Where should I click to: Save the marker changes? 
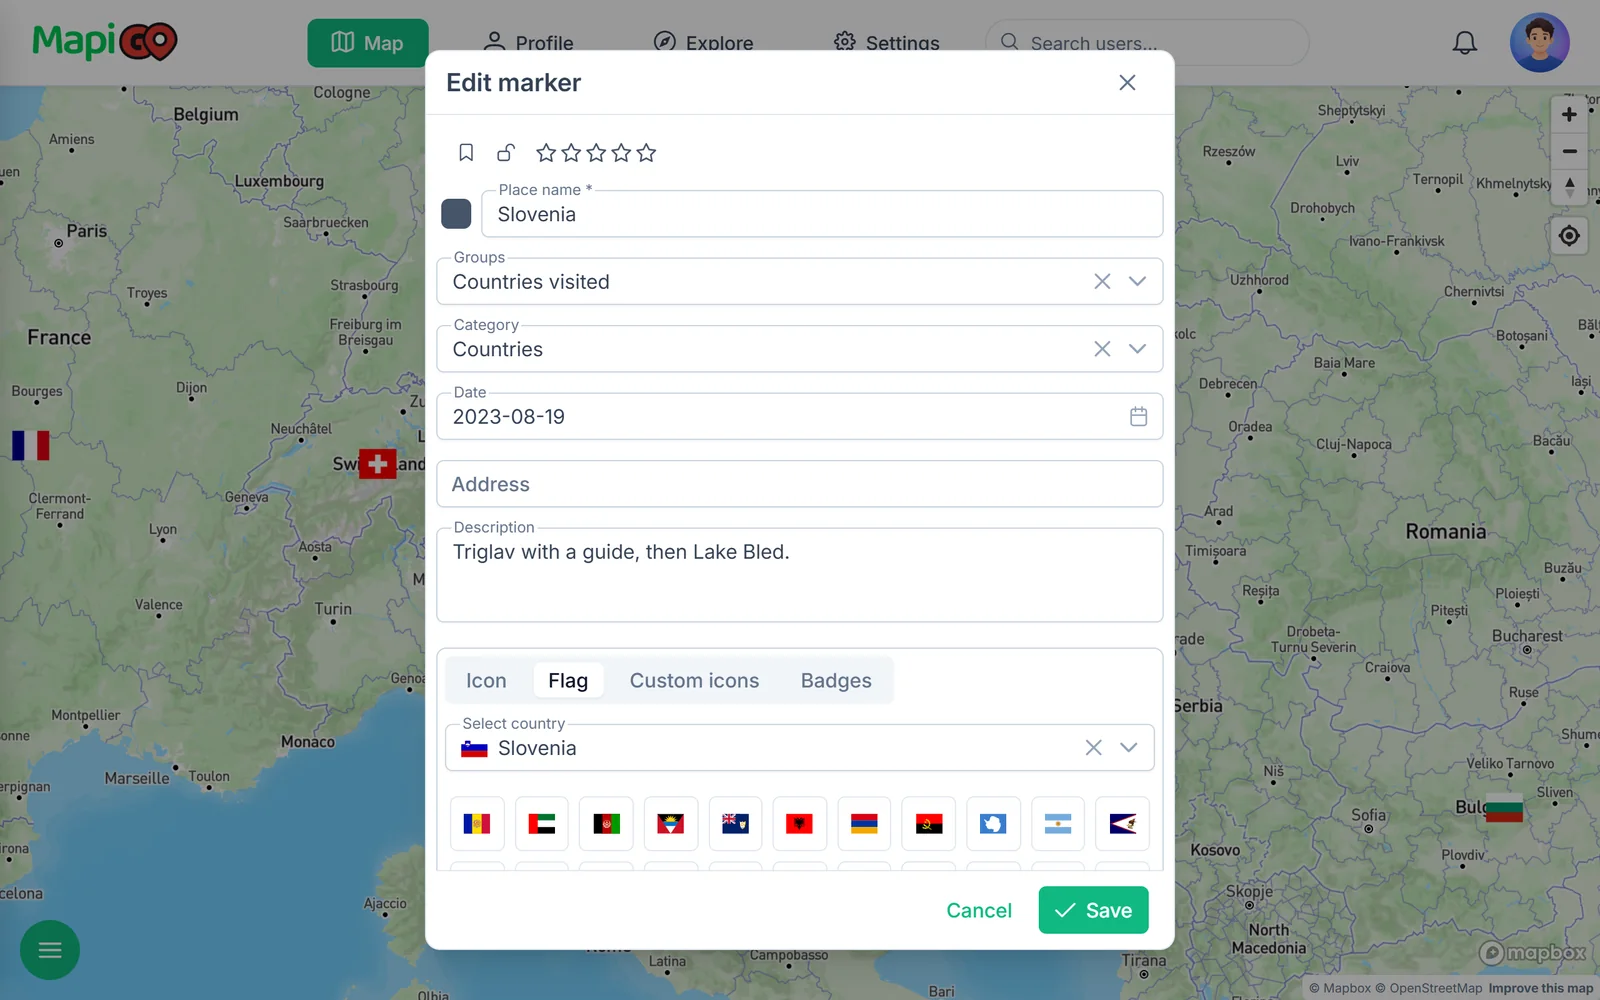point(1093,910)
